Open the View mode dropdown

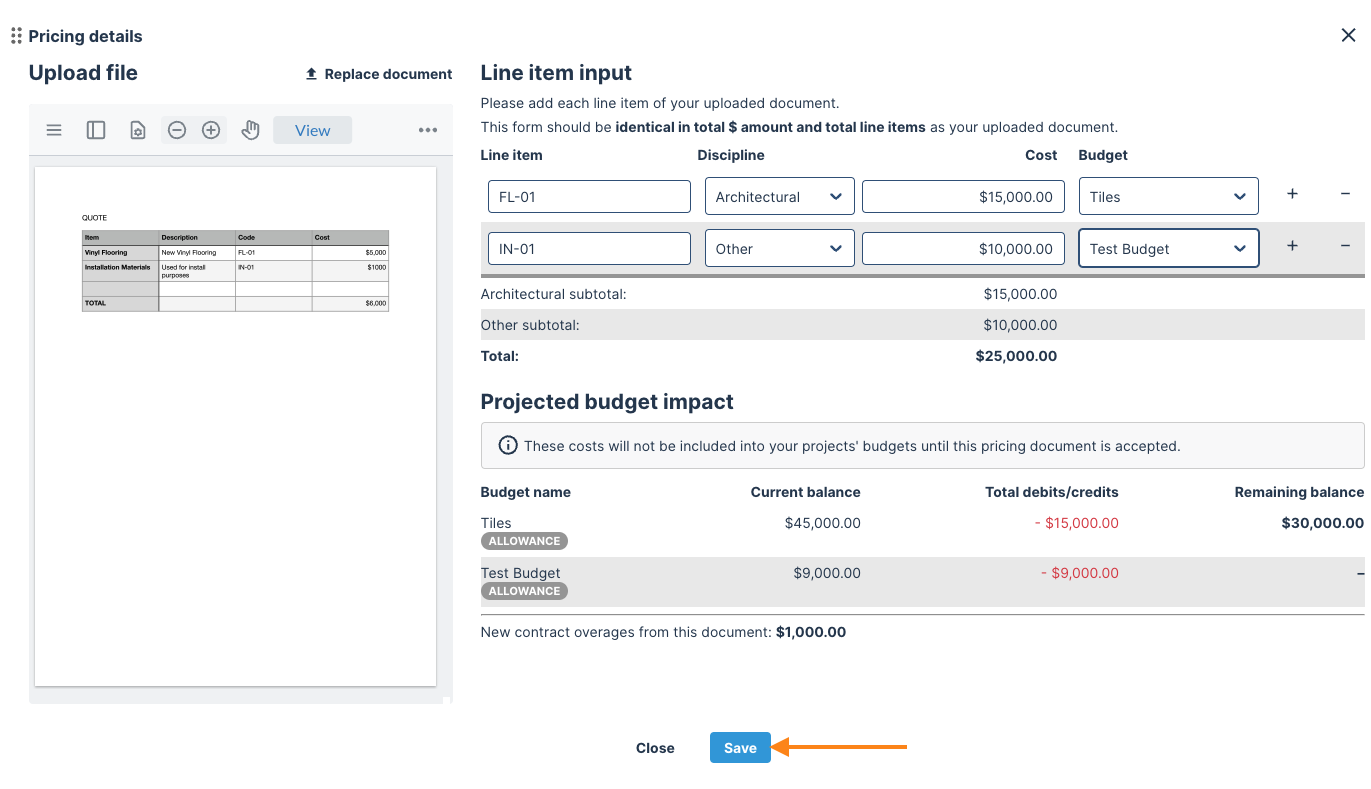312,130
